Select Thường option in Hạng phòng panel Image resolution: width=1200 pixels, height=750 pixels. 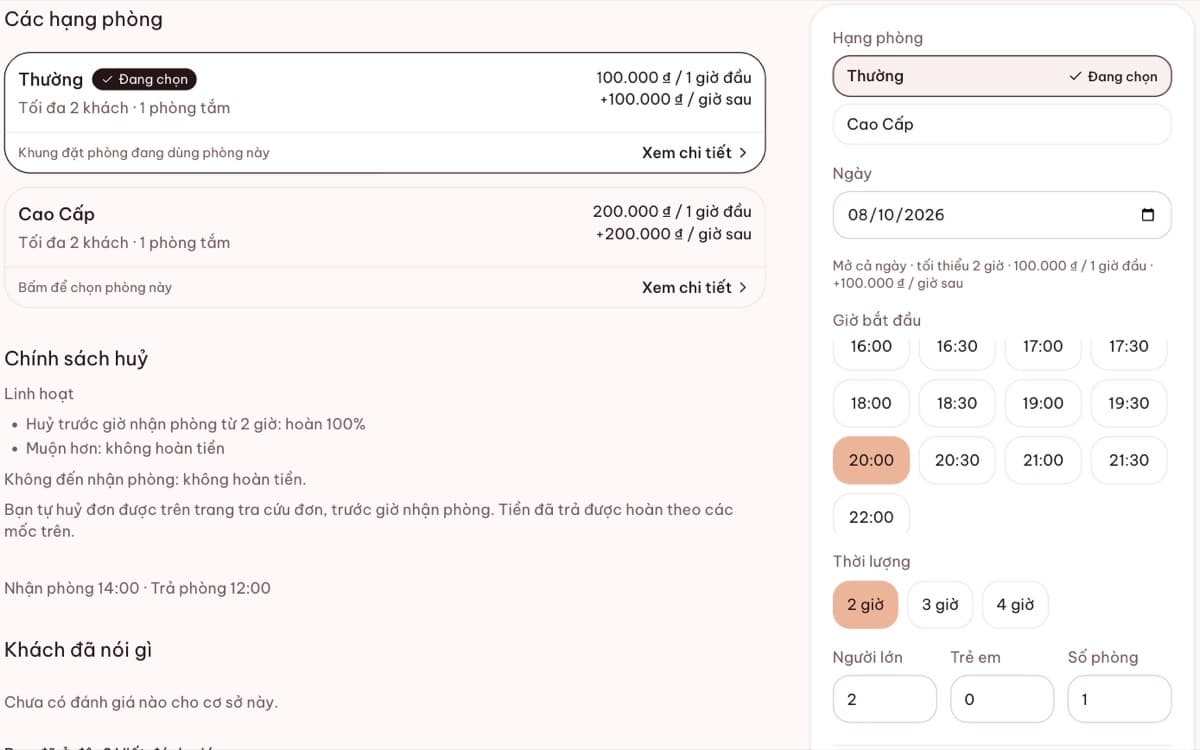1002,76
